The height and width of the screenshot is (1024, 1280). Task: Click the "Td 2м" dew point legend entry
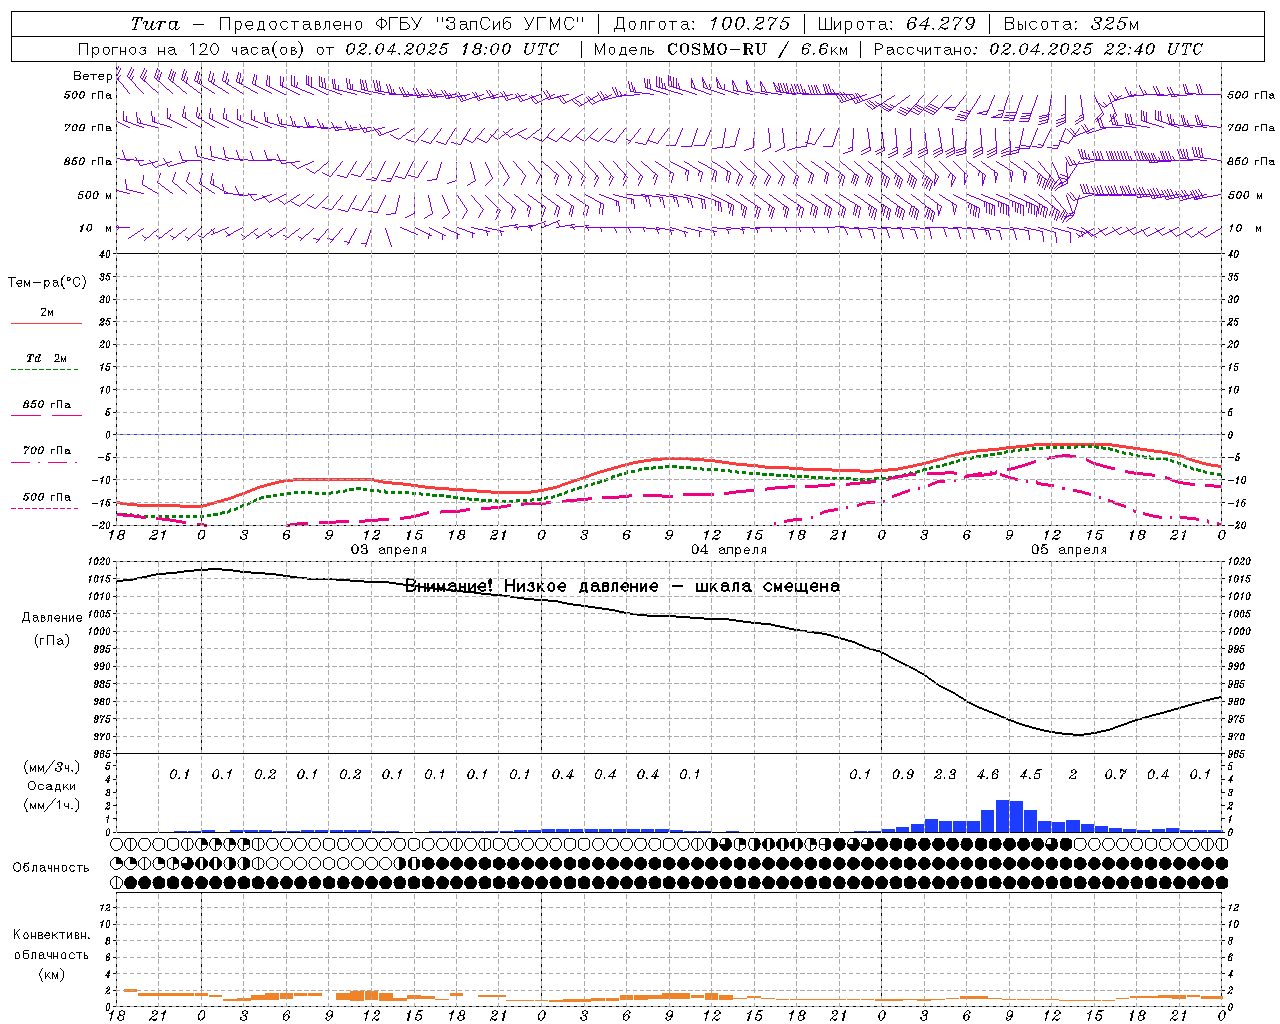(46, 358)
